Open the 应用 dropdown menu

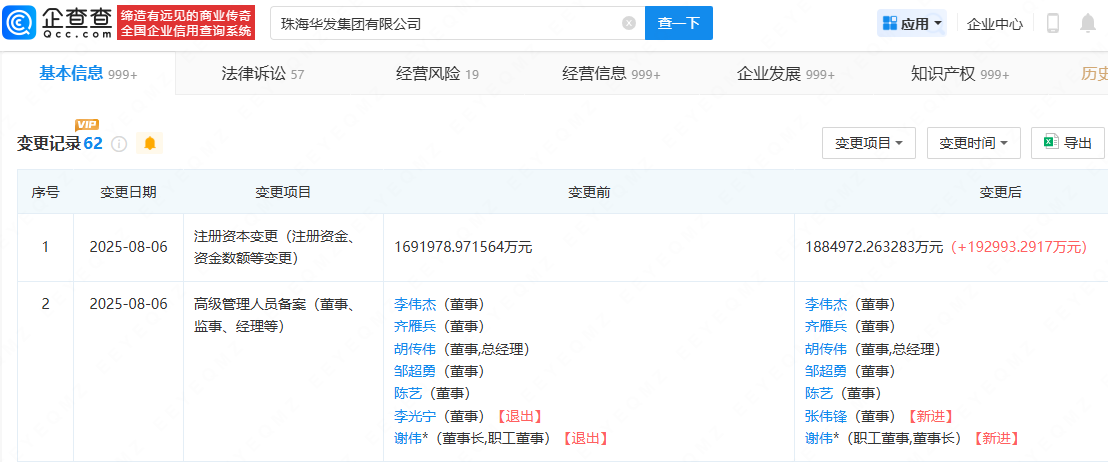912,23
